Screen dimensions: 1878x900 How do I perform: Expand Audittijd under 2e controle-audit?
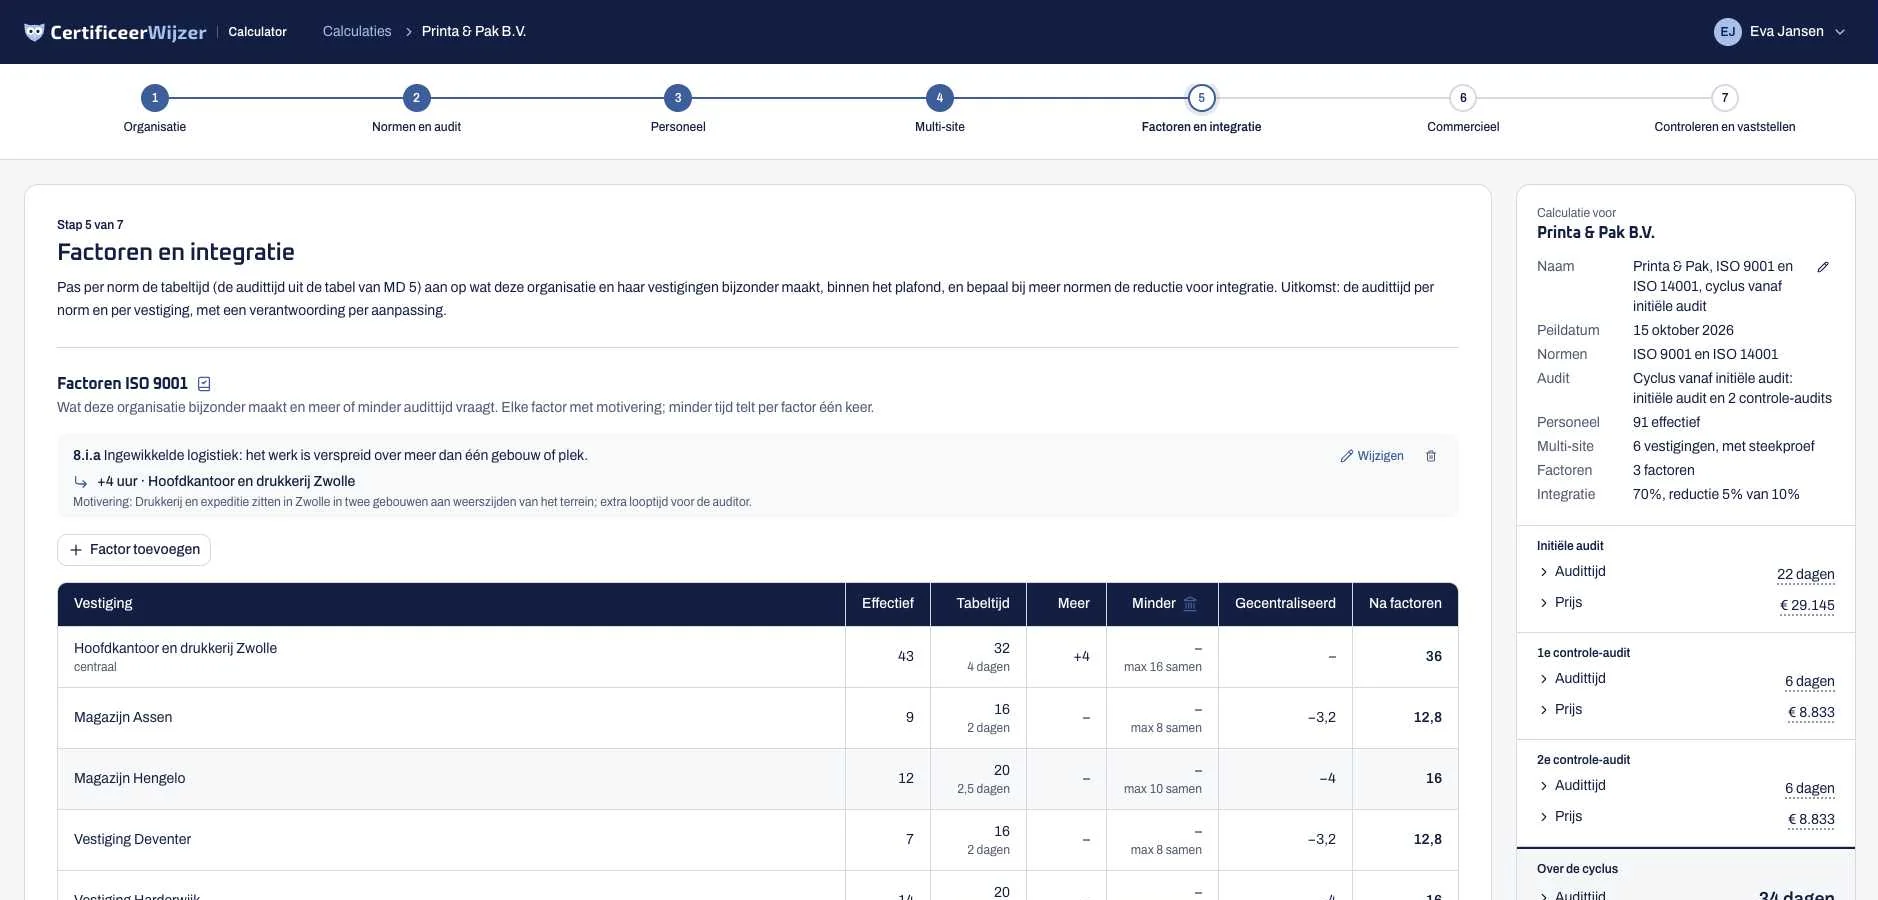(1572, 785)
